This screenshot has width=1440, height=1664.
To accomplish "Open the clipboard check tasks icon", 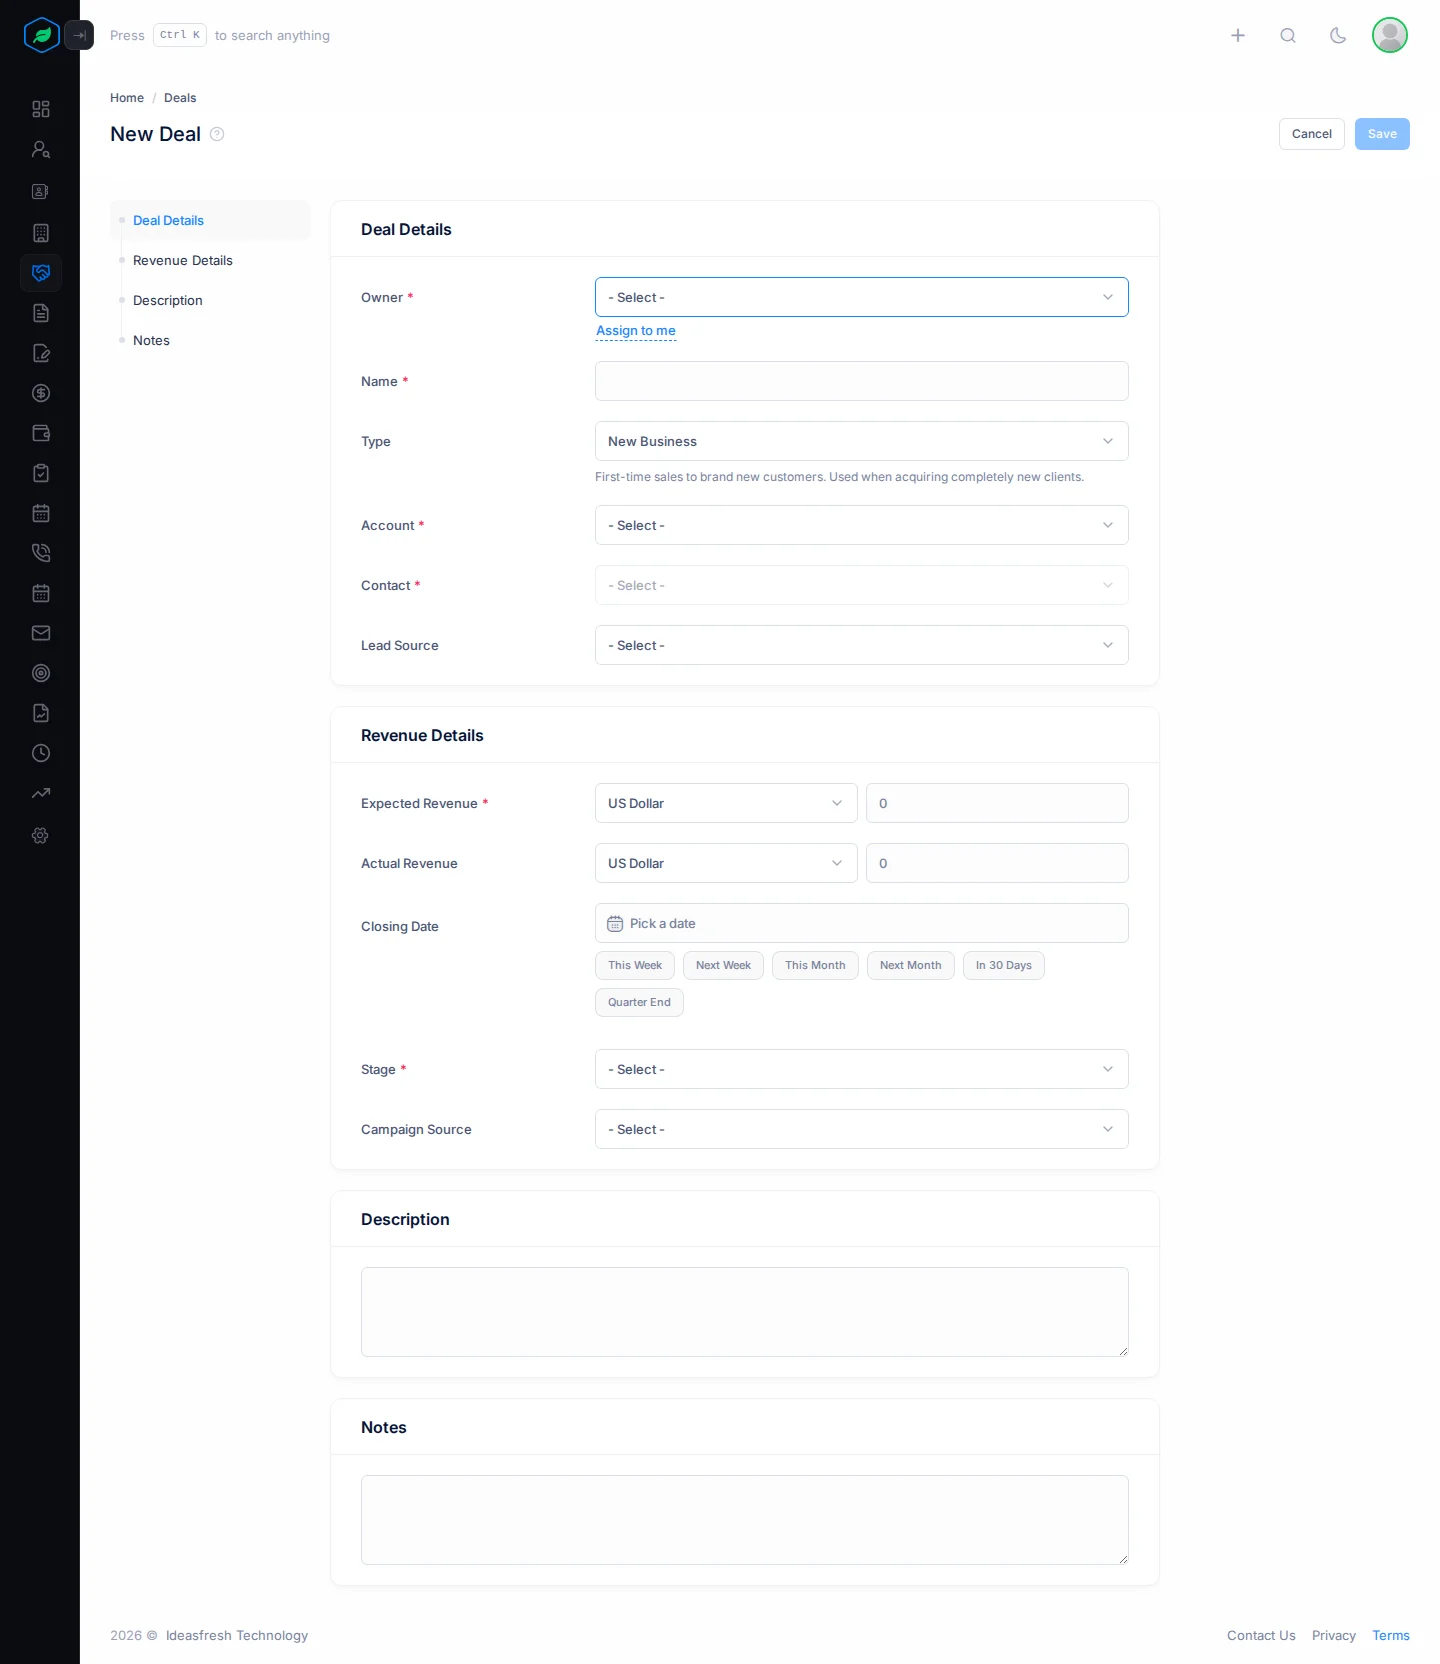I will [41, 473].
